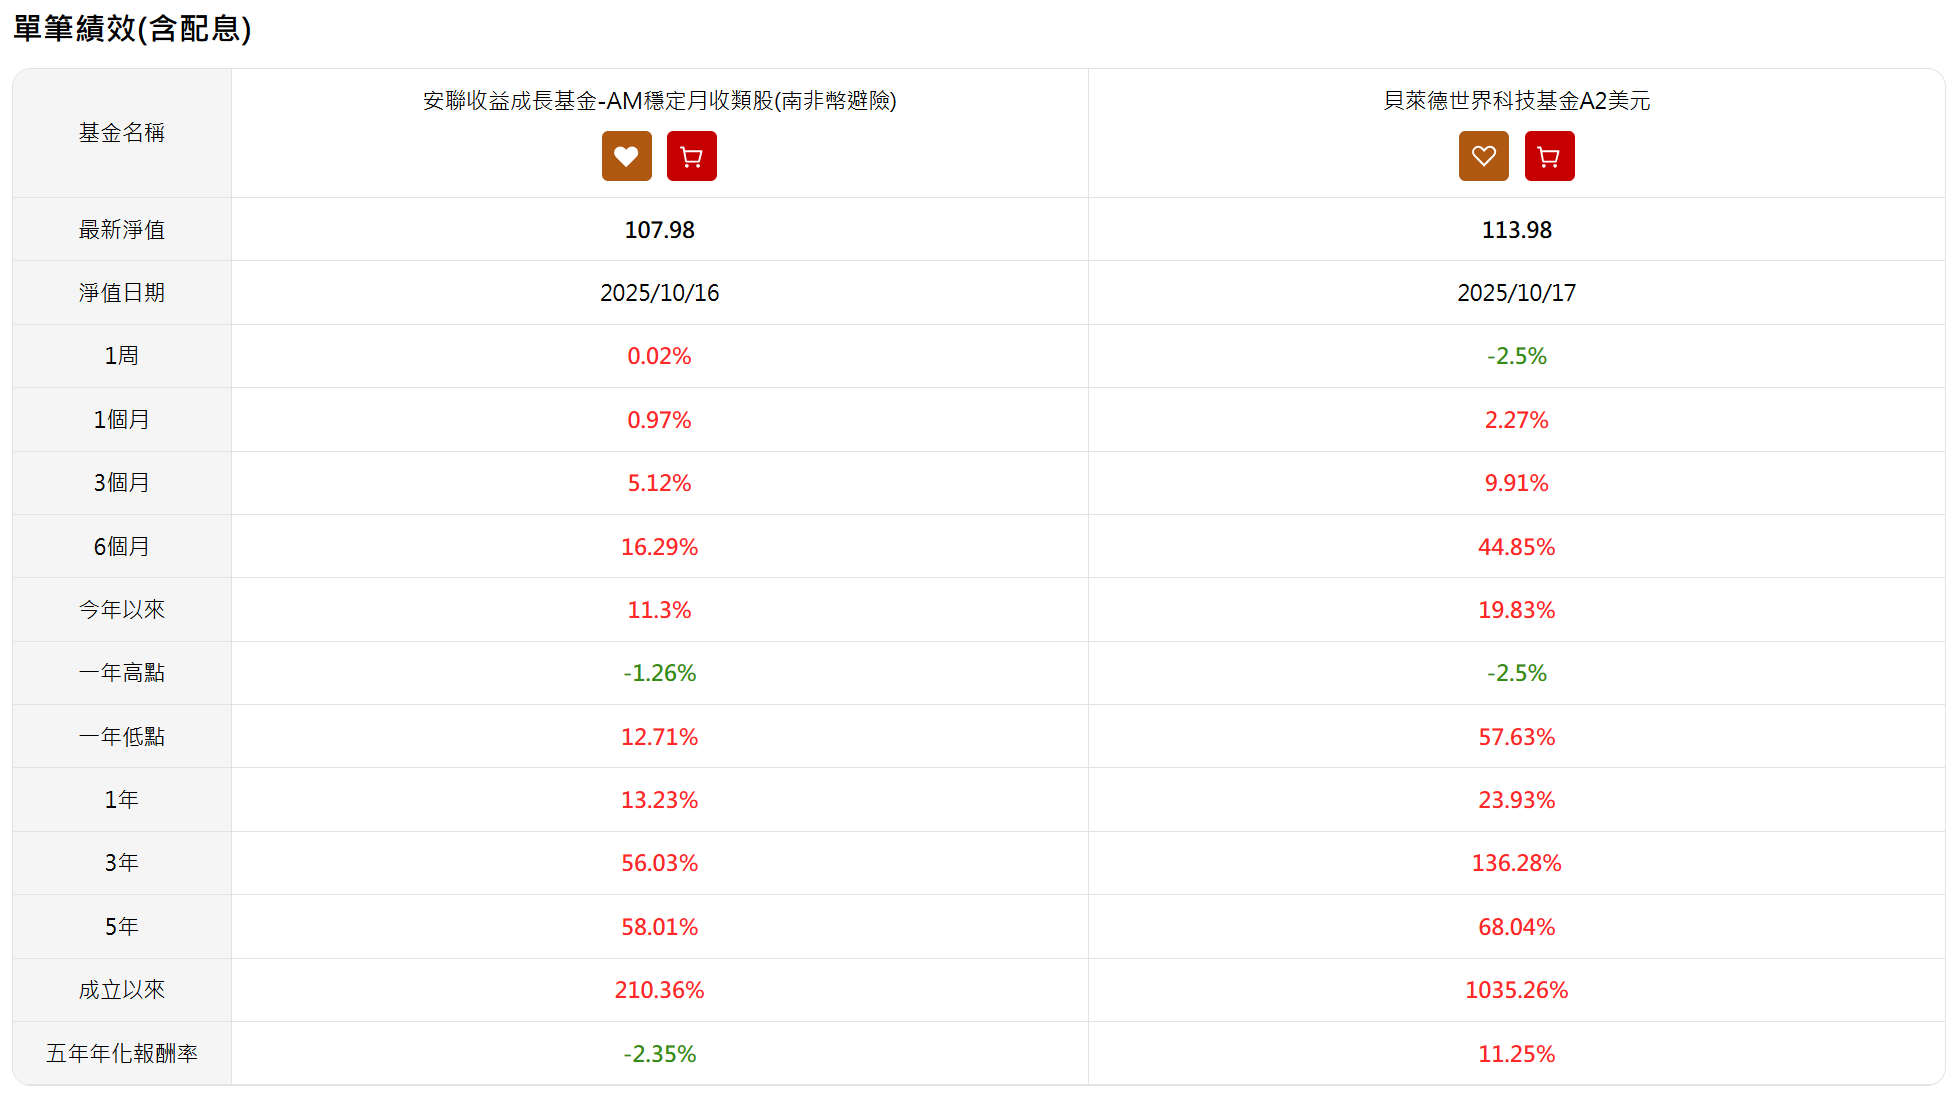Click the right fund's cart button to buy
This screenshot has width=1958, height=1096.
(x=1549, y=156)
